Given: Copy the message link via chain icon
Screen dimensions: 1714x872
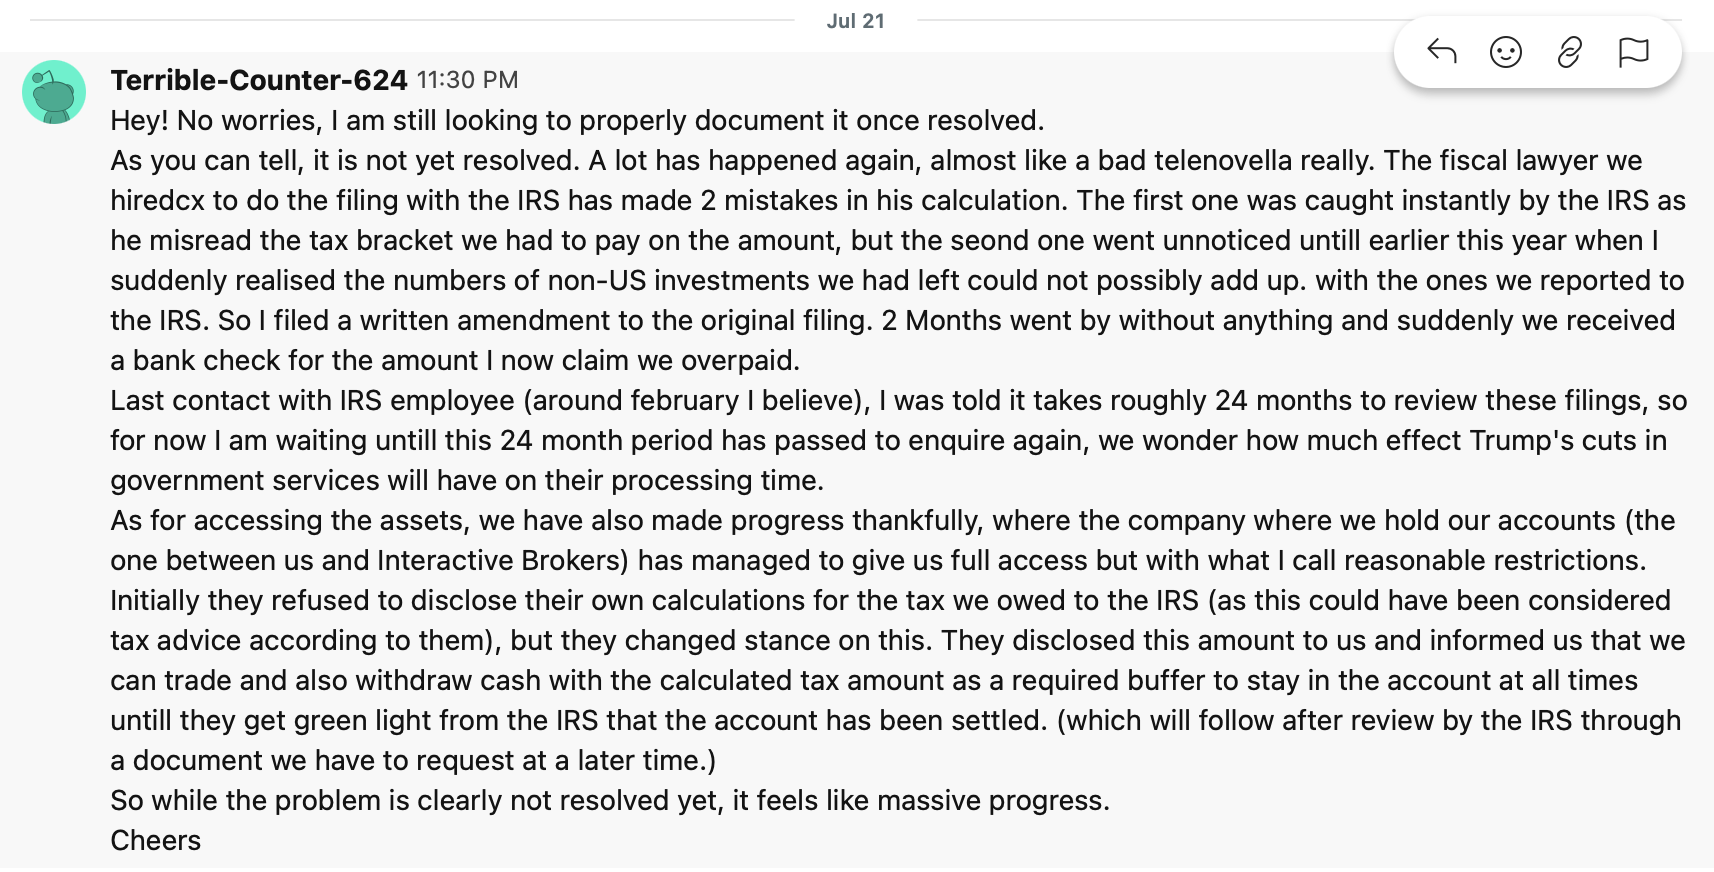Looking at the screenshot, I should 1569,51.
